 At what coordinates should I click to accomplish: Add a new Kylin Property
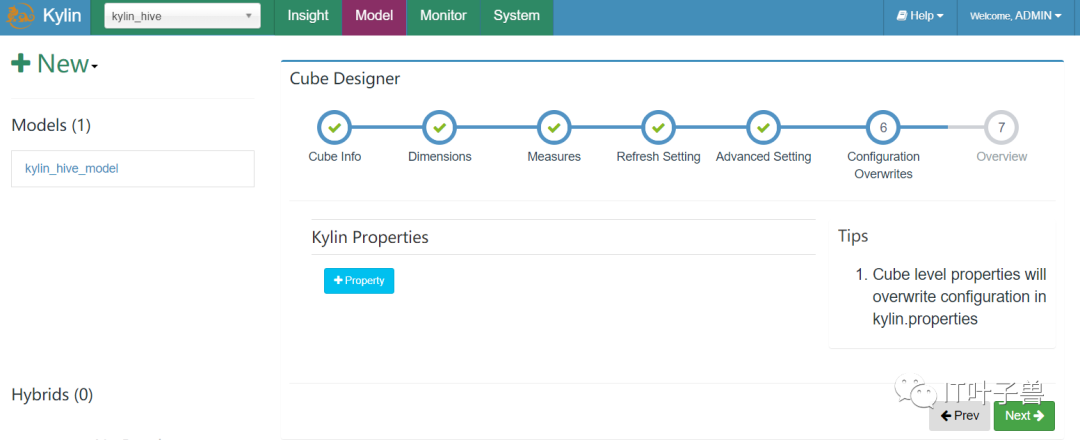359,281
